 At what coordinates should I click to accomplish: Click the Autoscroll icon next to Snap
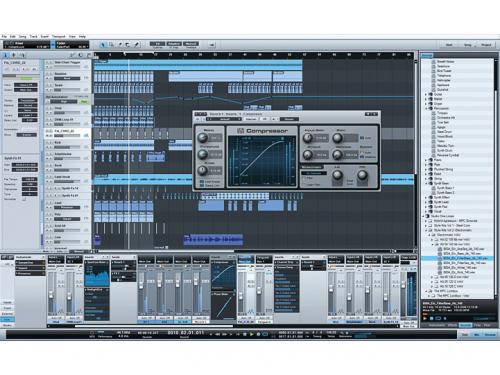point(212,44)
